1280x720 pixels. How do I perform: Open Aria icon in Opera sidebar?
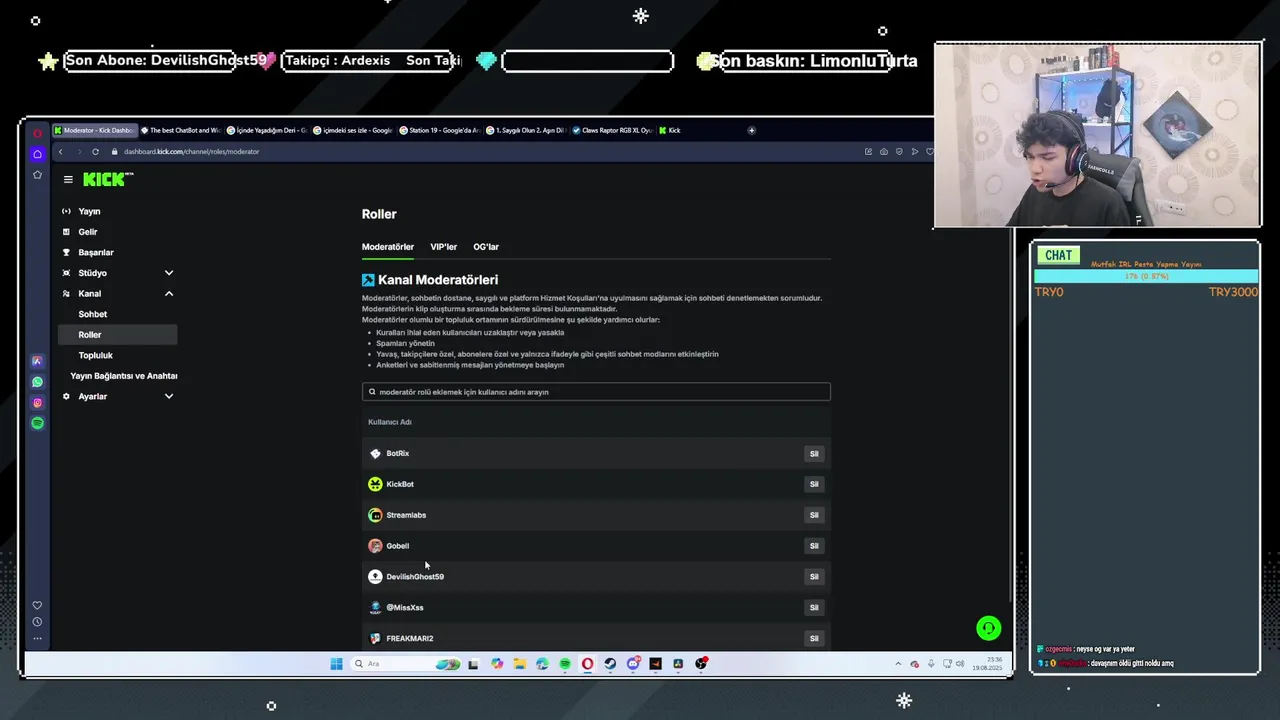click(37, 361)
